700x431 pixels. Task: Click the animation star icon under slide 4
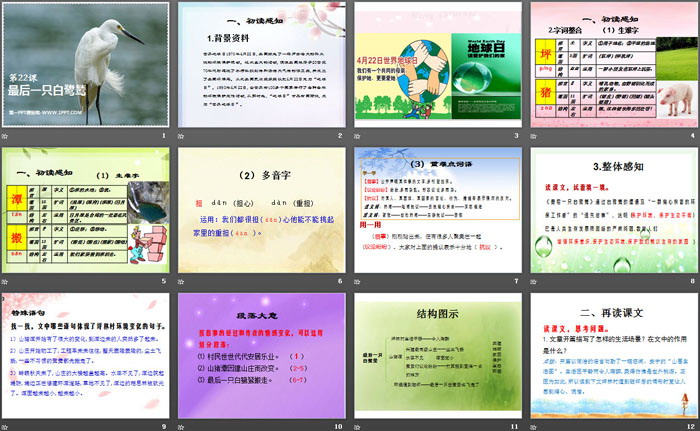[x=533, y=136]
